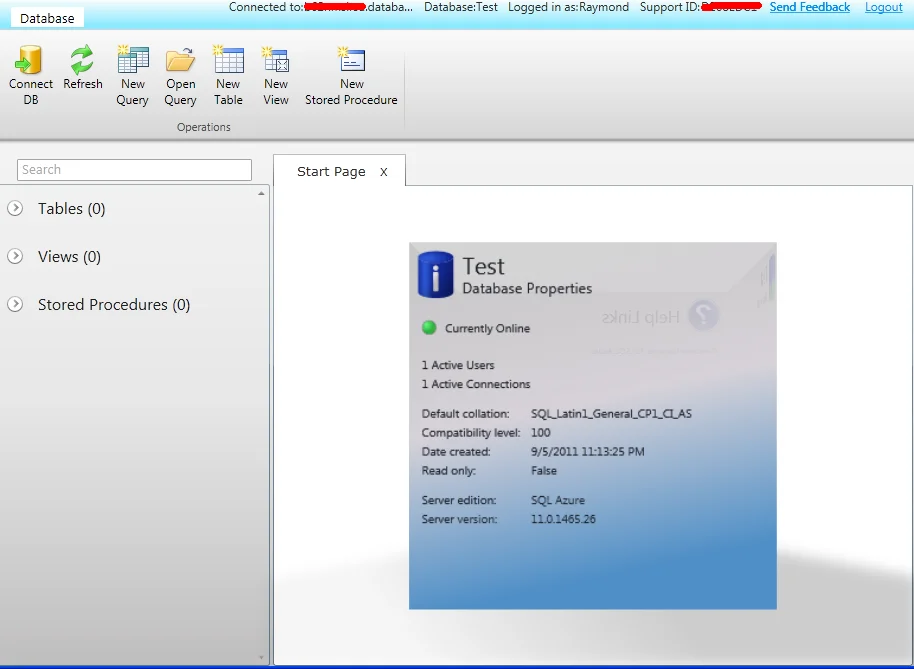Switch to the Database ribbon tab

tap(47, 18)
